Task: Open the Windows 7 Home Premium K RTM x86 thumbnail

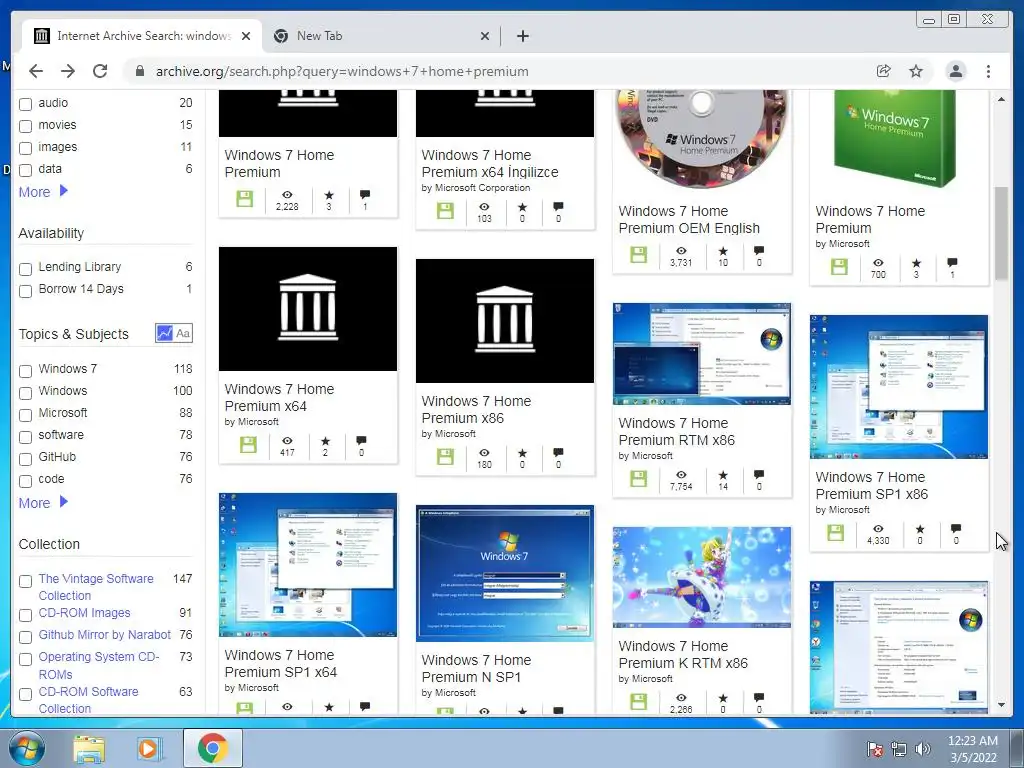Action: point(701,577)
